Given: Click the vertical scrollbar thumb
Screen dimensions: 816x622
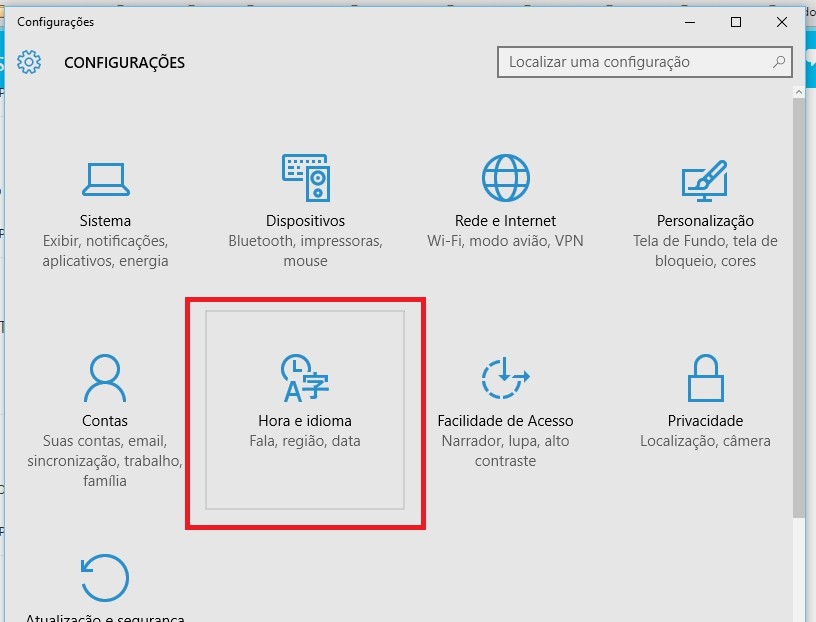Looking at the screenshot, I should (x=799, y=307).
